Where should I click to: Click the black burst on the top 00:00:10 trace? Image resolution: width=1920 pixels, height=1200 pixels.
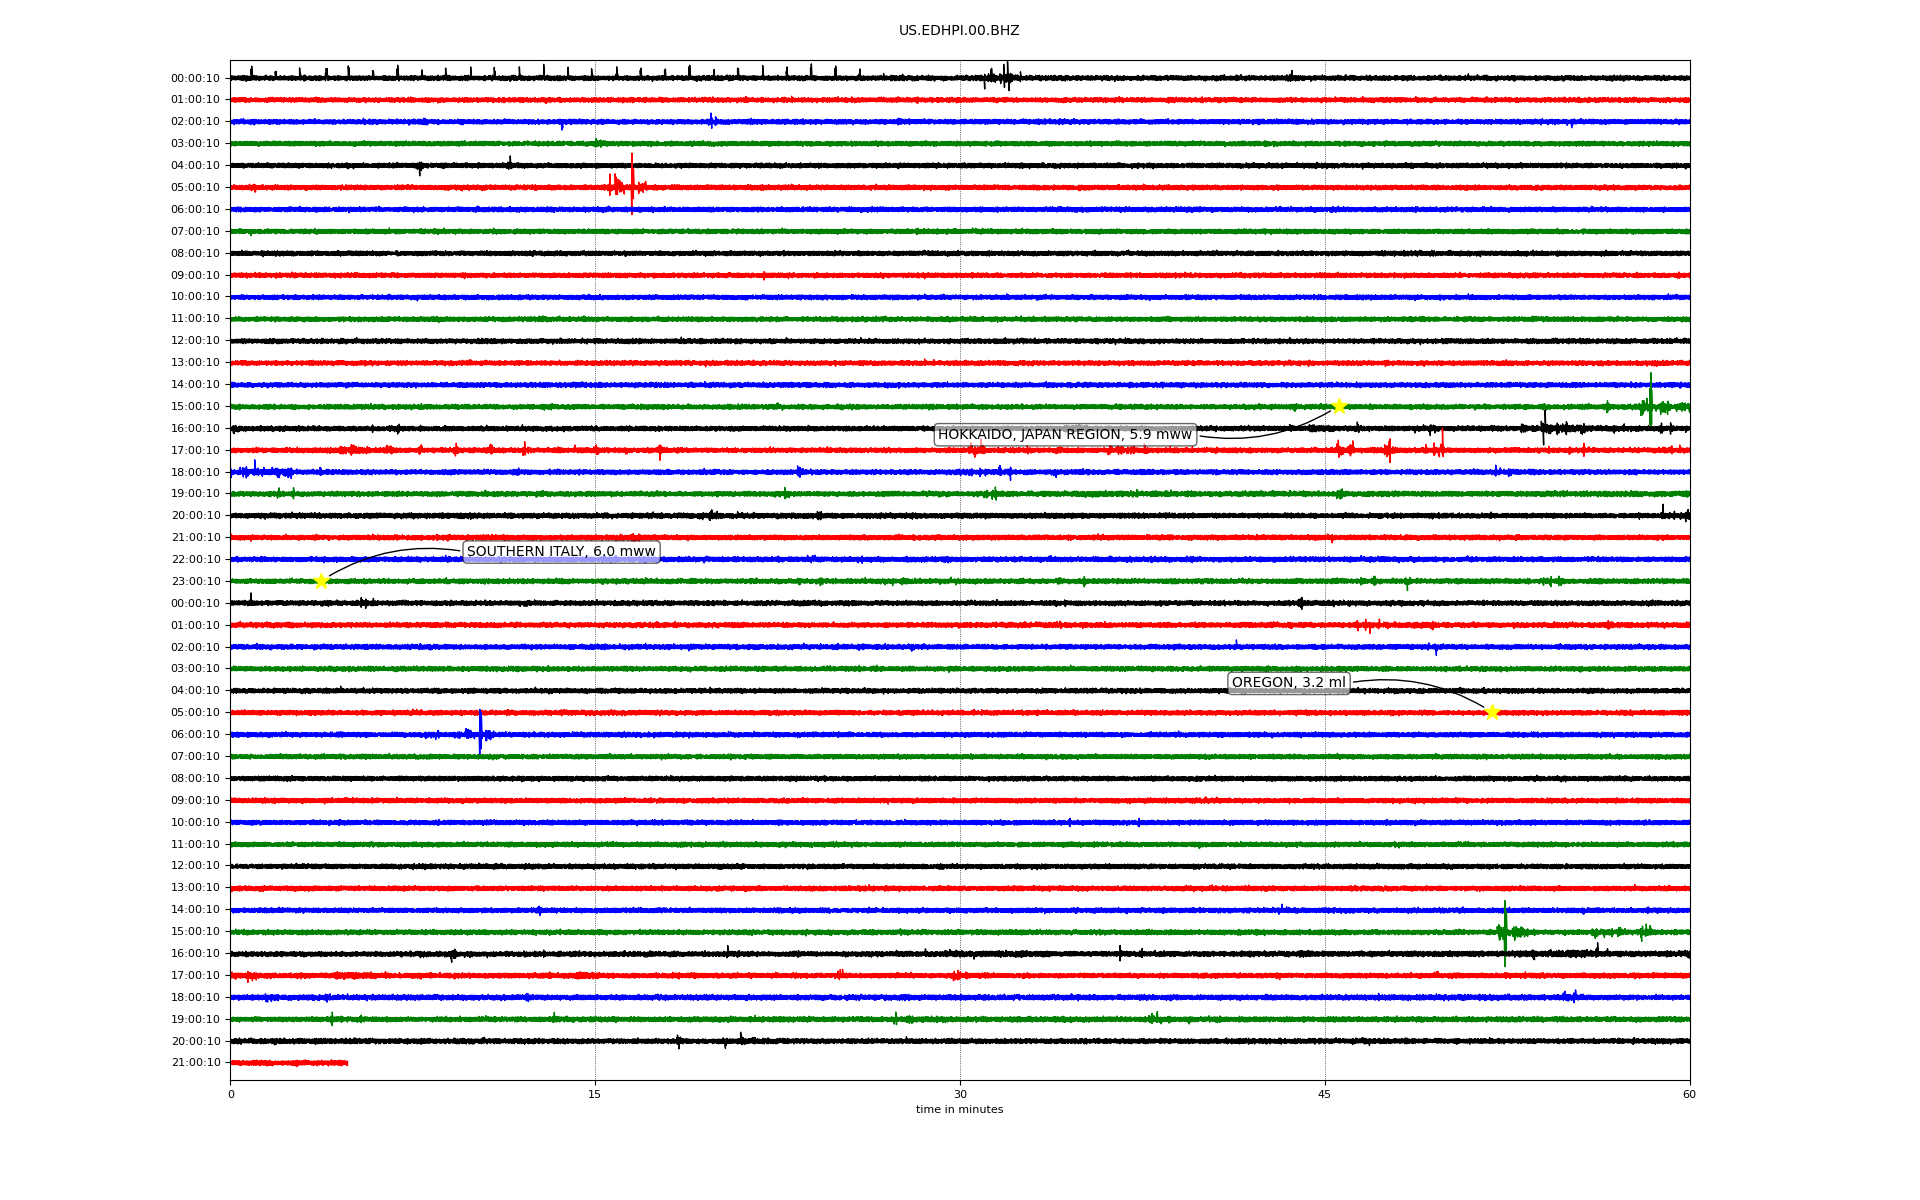point(1003,77)
